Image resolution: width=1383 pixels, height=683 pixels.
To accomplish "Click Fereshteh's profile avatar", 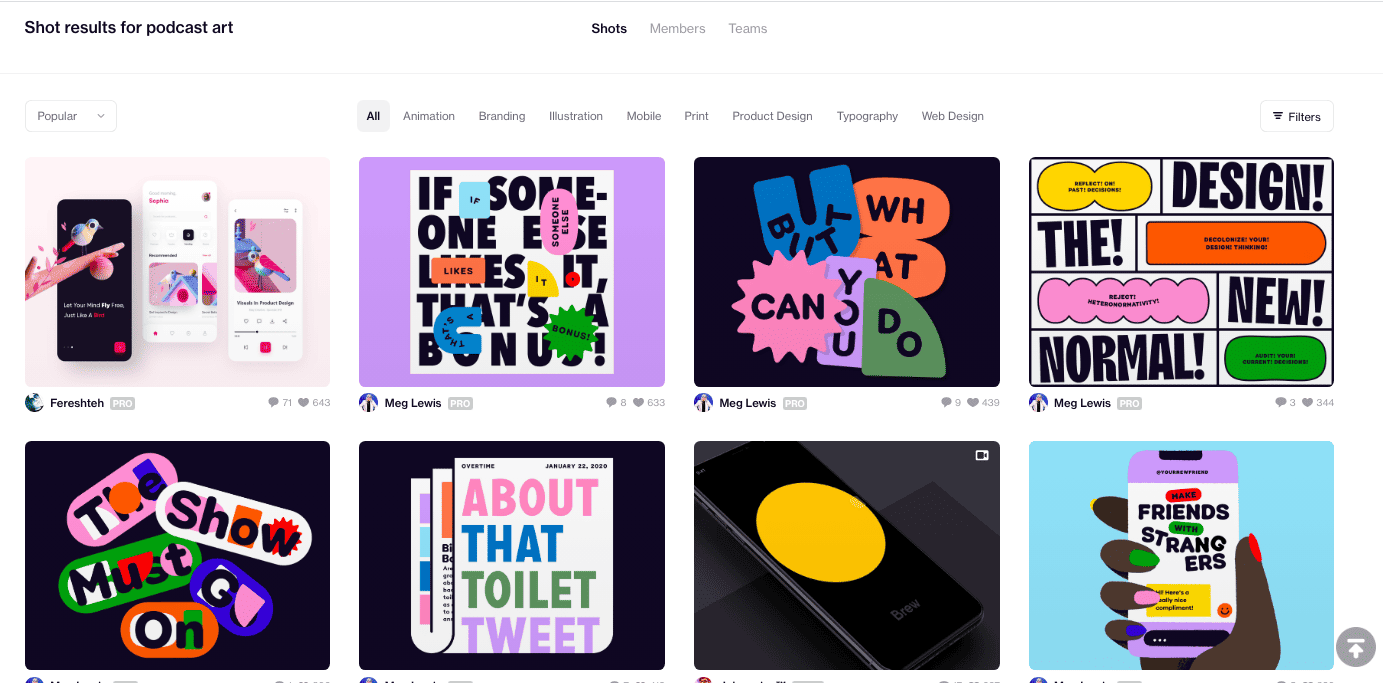I will pos(34,403).
